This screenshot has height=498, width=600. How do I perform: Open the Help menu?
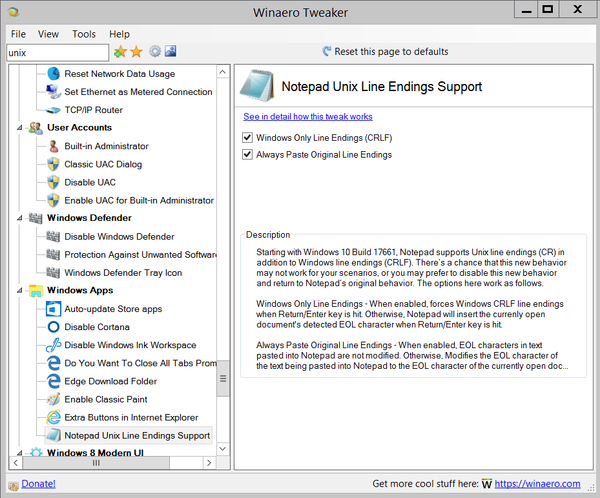pos(119,34)
